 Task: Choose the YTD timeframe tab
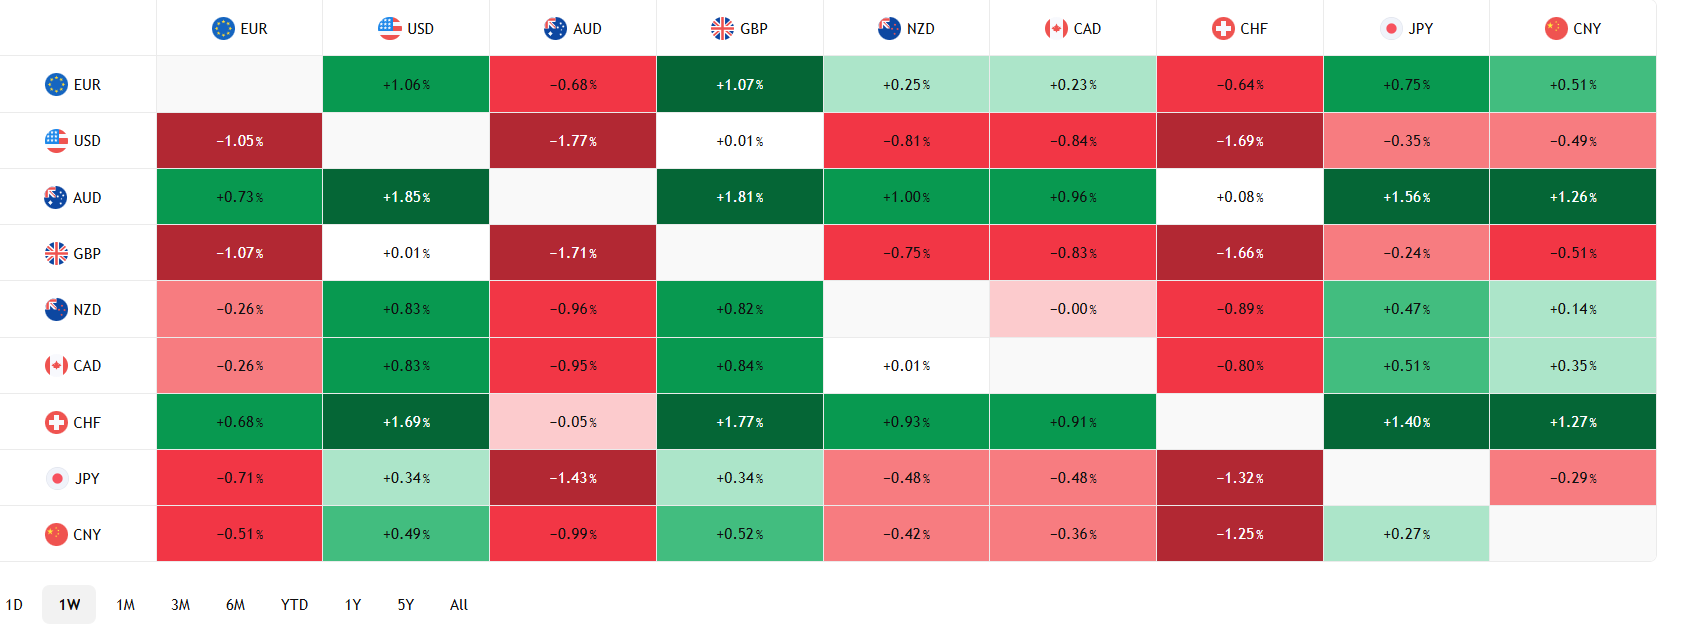294,604
